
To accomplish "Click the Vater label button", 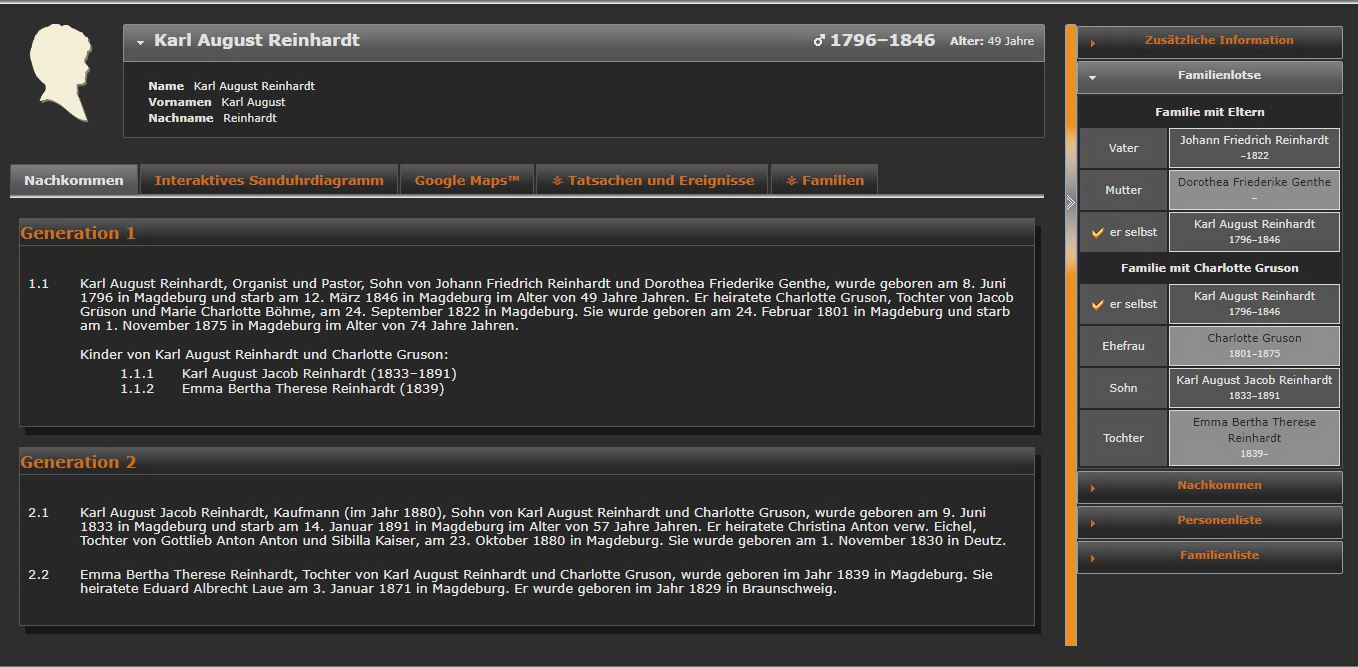I will [1123, 148].
